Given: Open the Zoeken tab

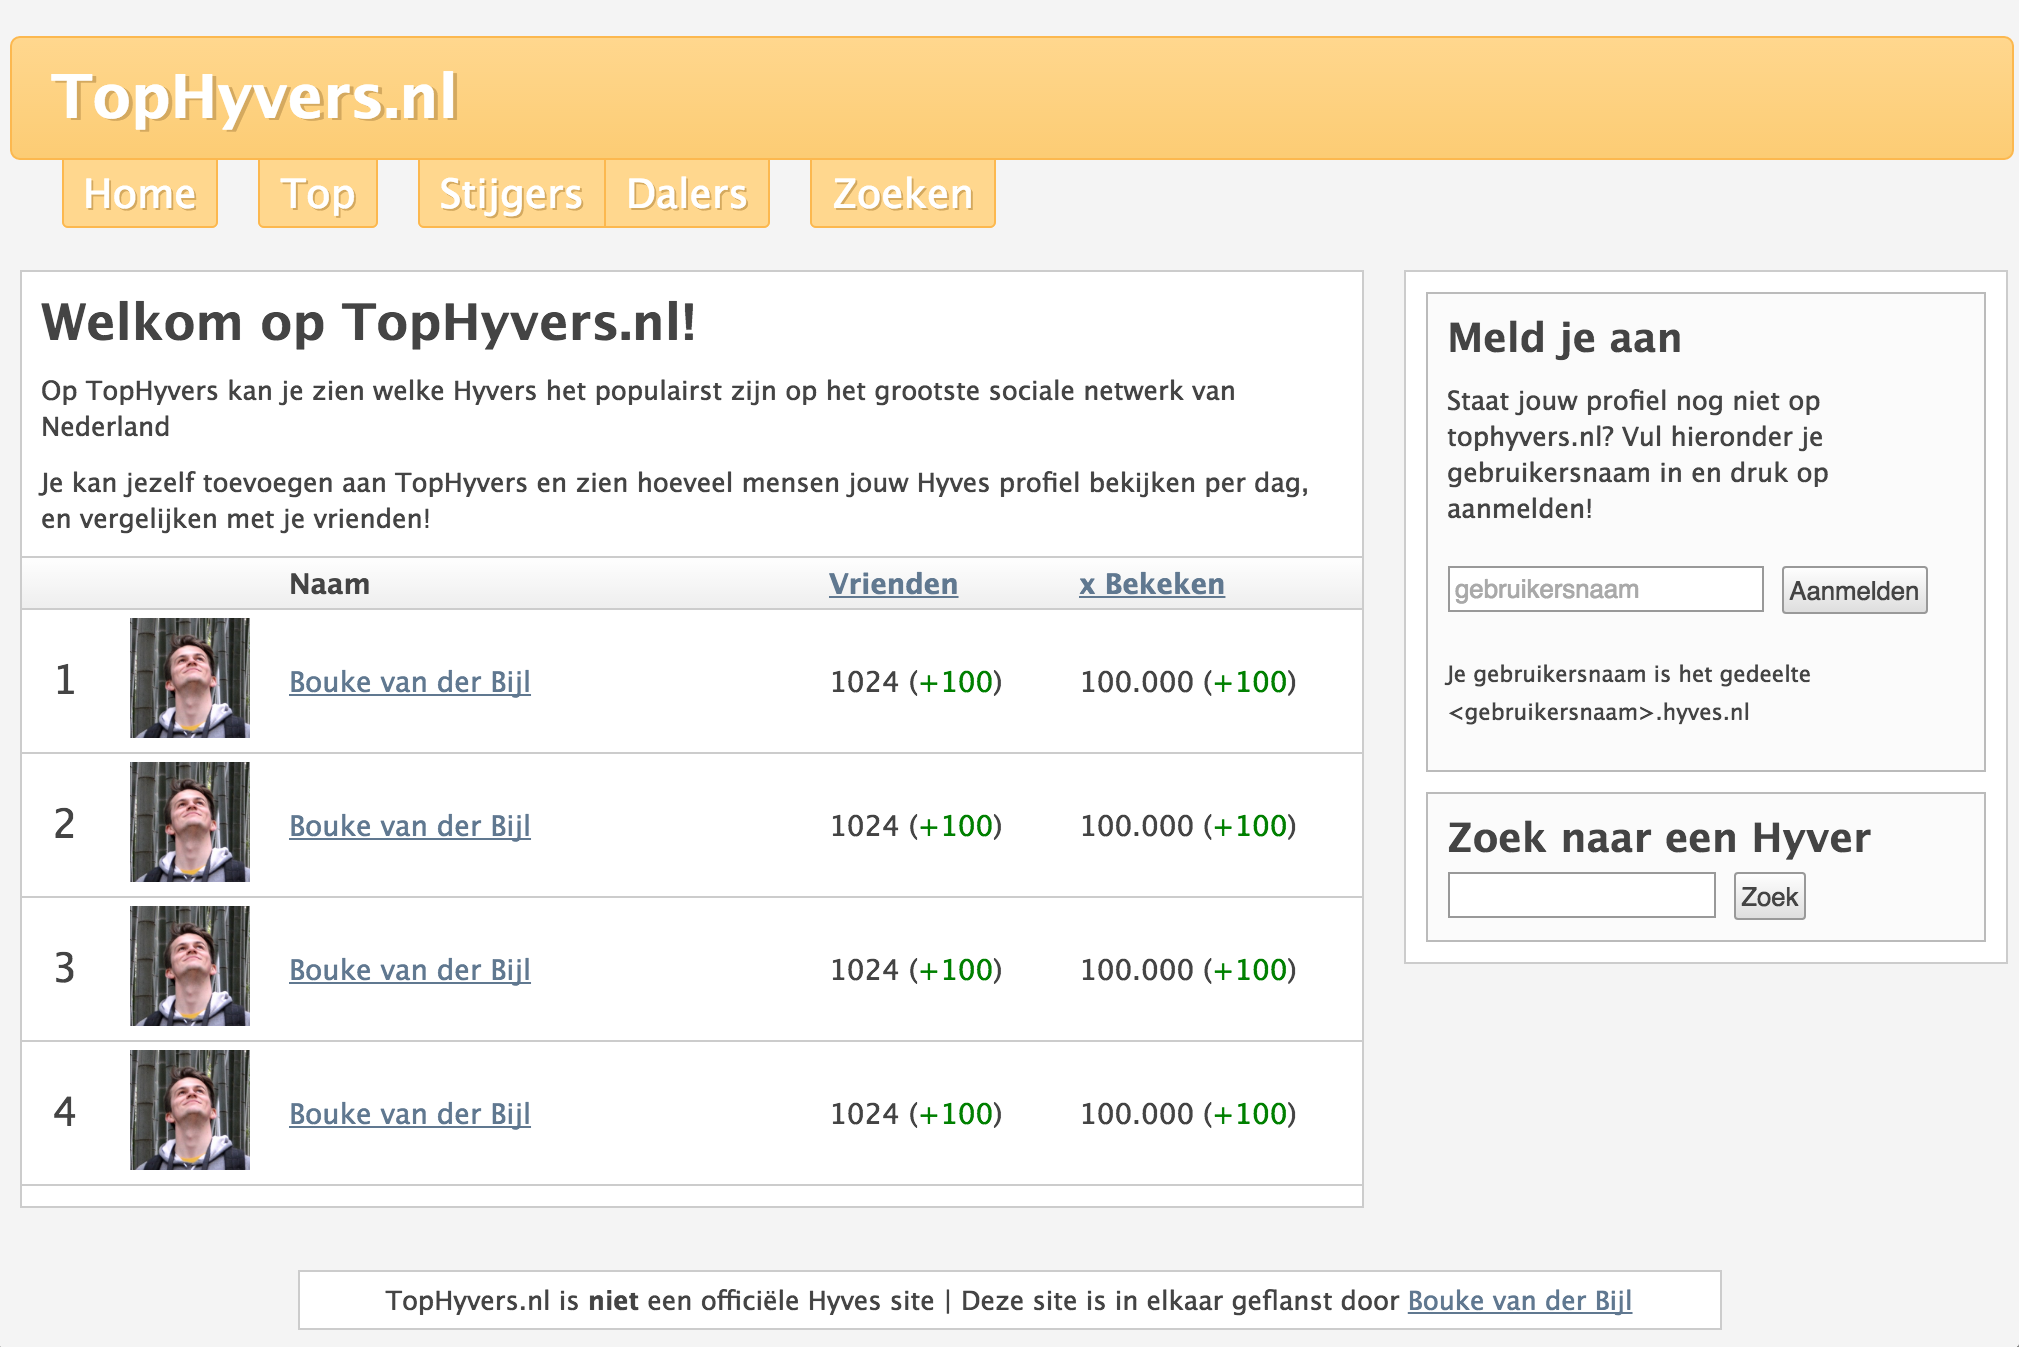Looking at the screenshot, I should [903, 194].
